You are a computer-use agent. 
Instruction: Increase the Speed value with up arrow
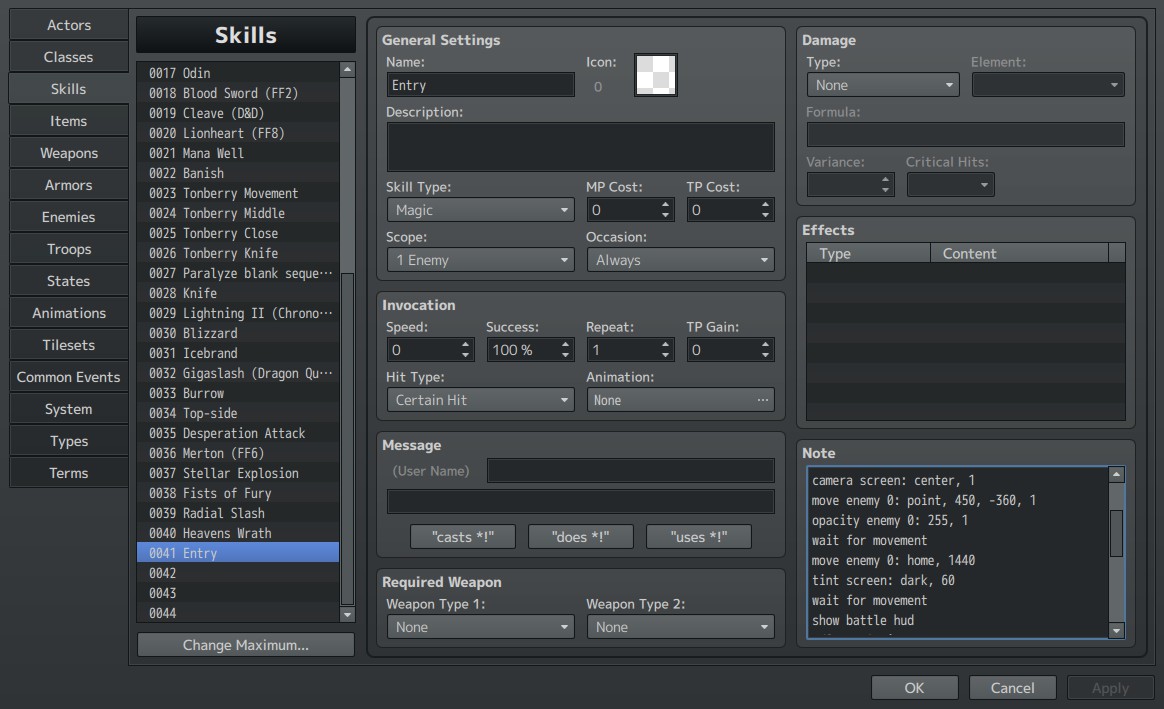465,344
